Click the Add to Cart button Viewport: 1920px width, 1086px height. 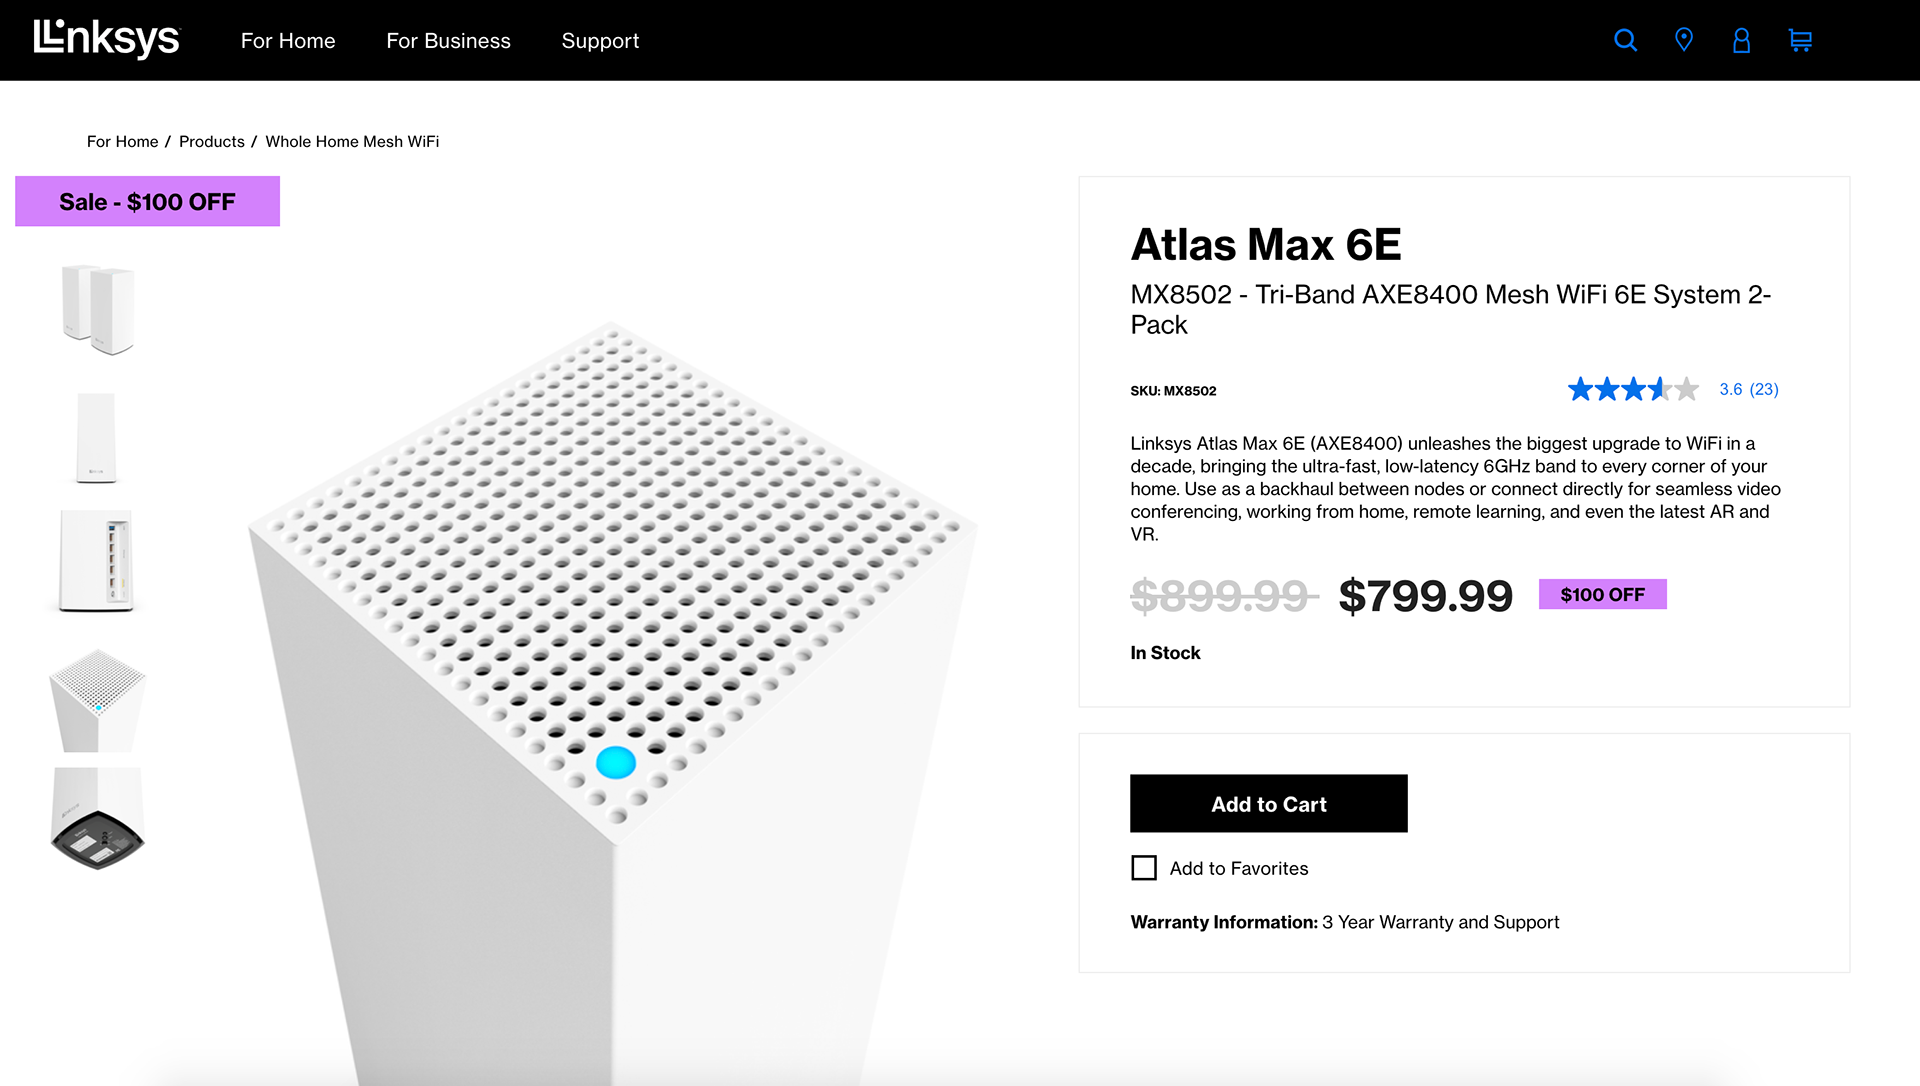point(1268,804)
